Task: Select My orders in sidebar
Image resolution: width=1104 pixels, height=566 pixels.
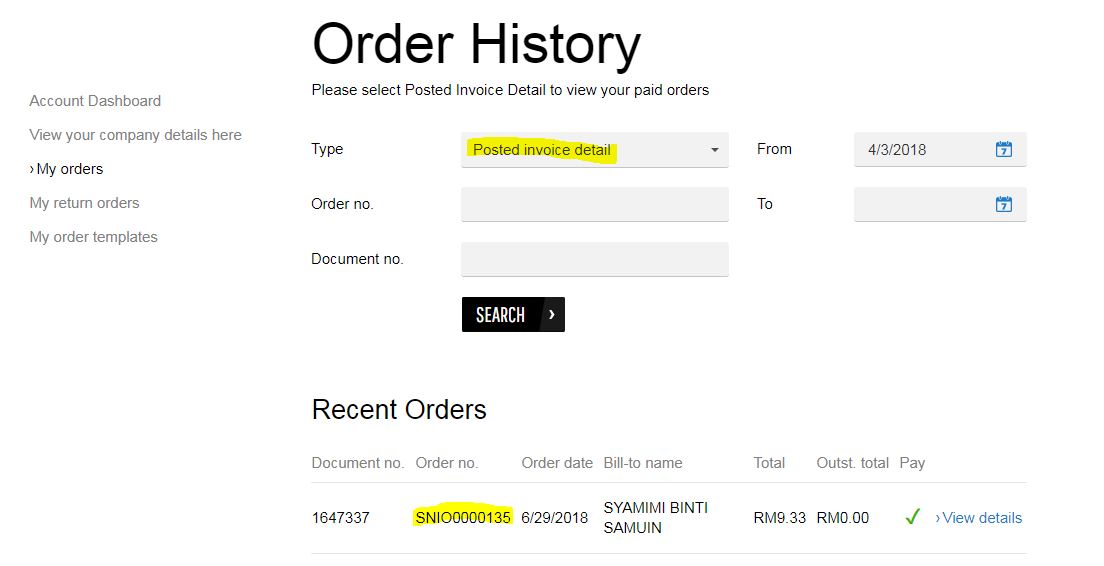Action: coord(66,169)
